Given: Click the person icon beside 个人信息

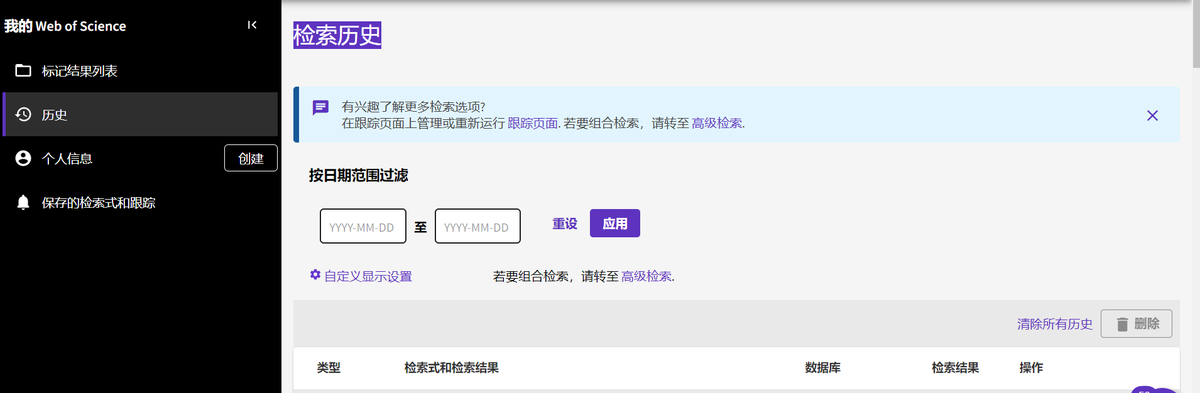Looking at the screenshot, I should tap(23, 158).
